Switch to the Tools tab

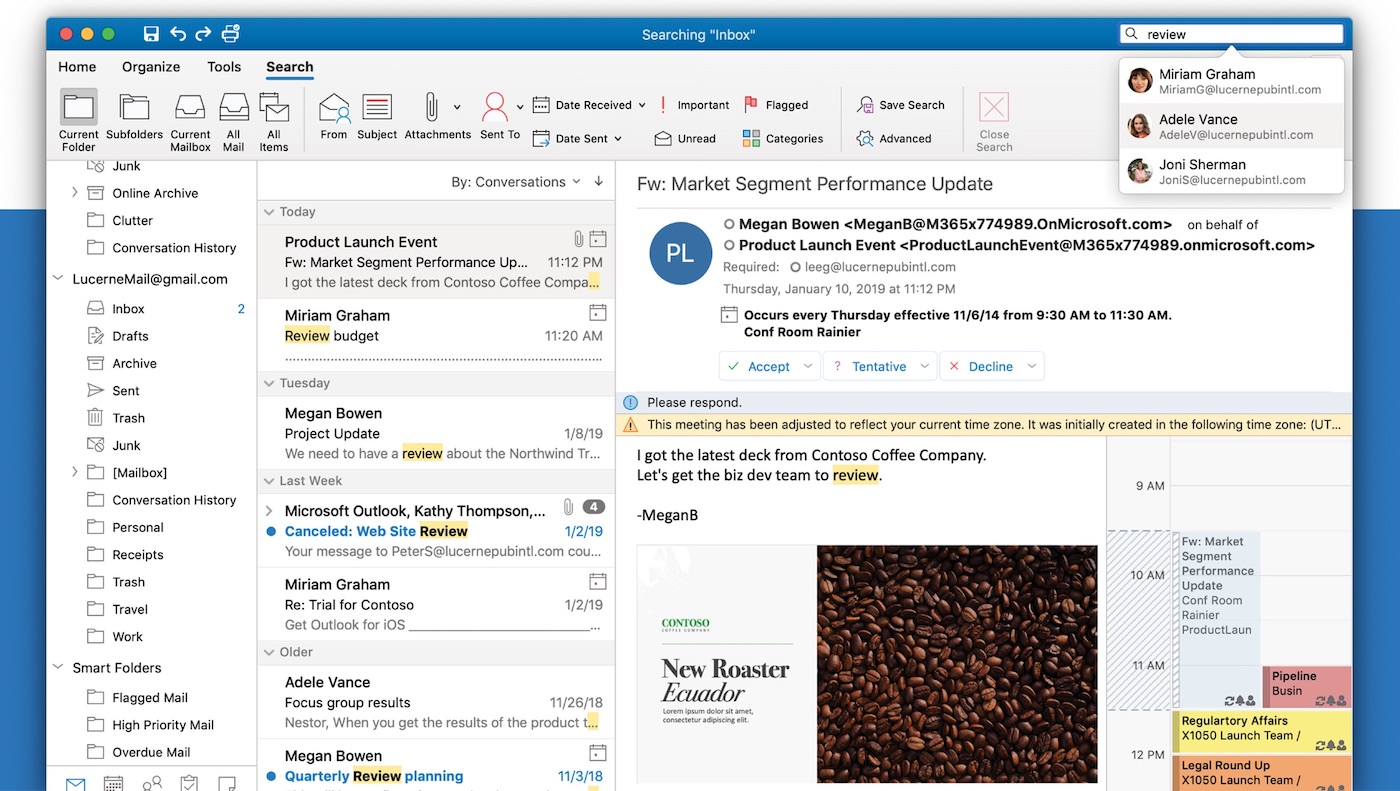pos(224,67)
